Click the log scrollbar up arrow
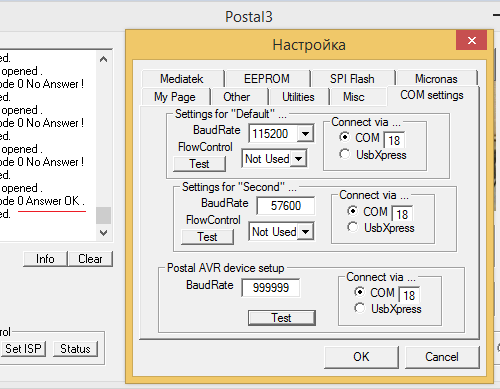500x389 pixels. [104, 59]
